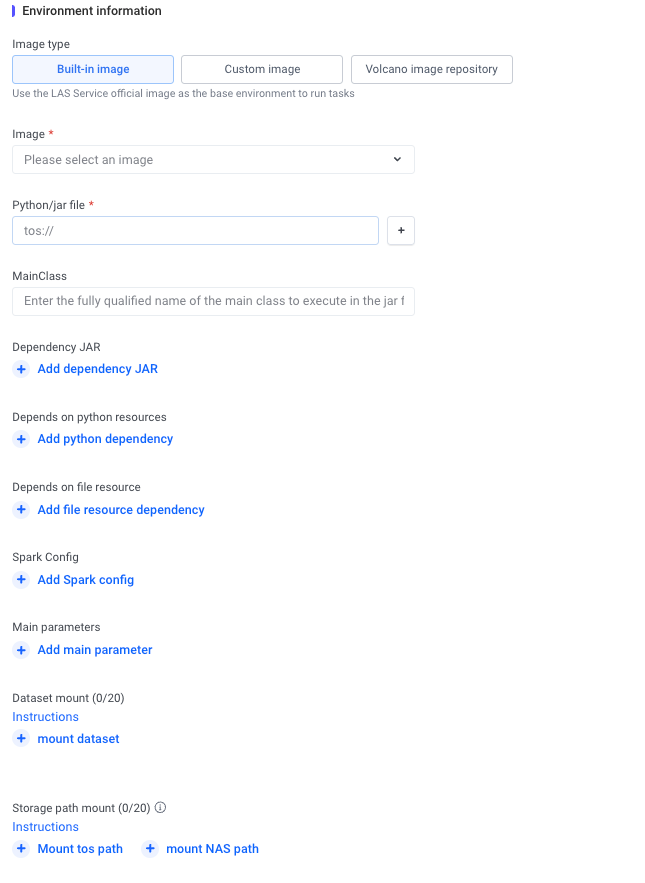Open the Image selection dropdown
645x883 pixels.
(200, 160)
